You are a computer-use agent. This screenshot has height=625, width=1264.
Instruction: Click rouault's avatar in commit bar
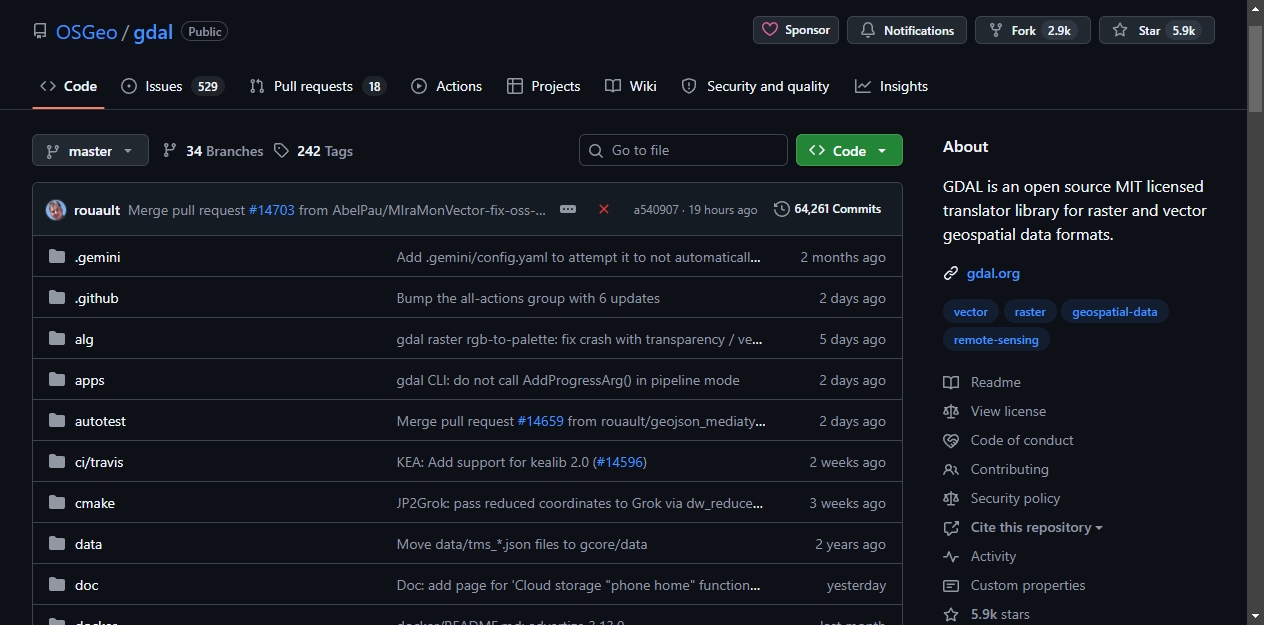56,210
